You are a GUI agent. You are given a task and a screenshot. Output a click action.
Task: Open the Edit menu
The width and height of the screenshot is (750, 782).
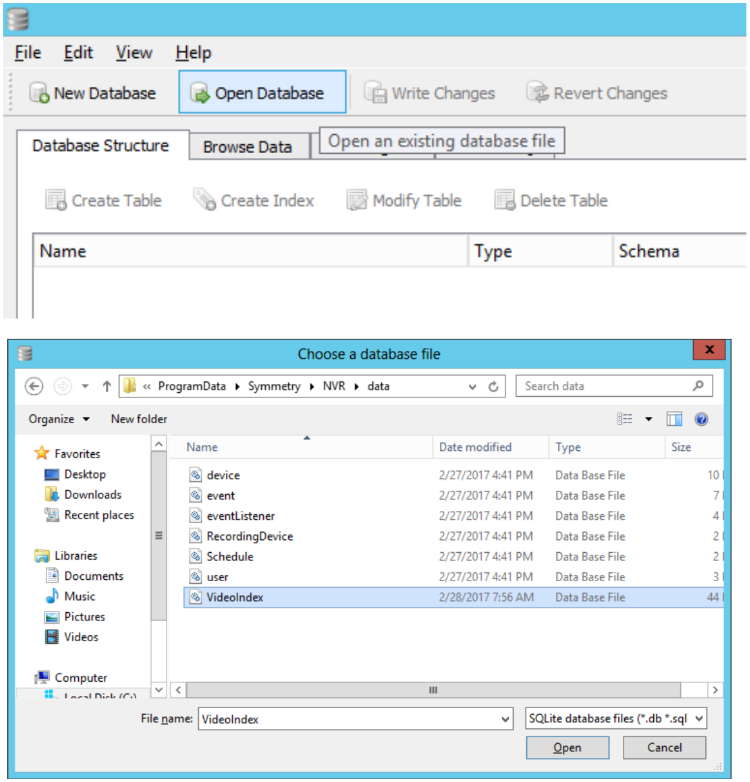coord(78,53)
